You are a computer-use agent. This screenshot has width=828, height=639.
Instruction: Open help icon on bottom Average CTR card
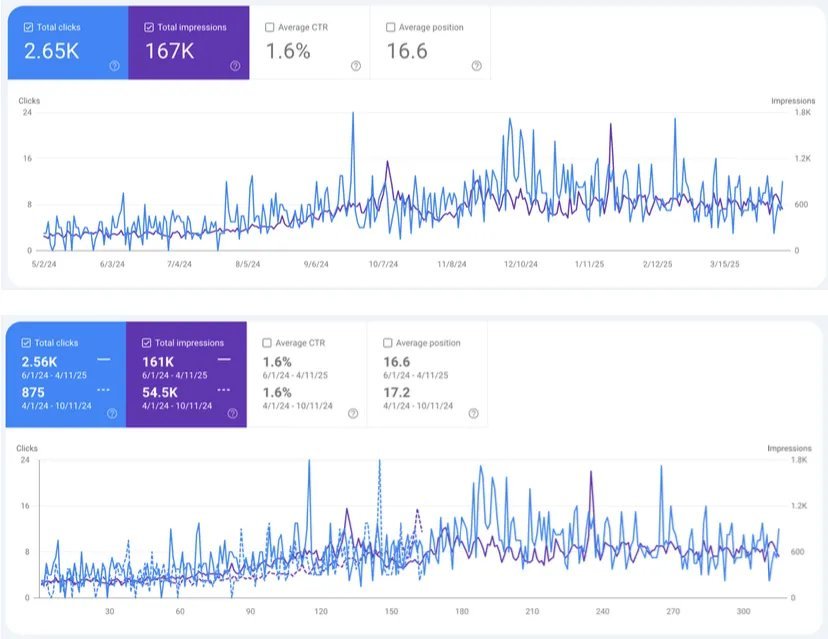(x=353, y=413)
